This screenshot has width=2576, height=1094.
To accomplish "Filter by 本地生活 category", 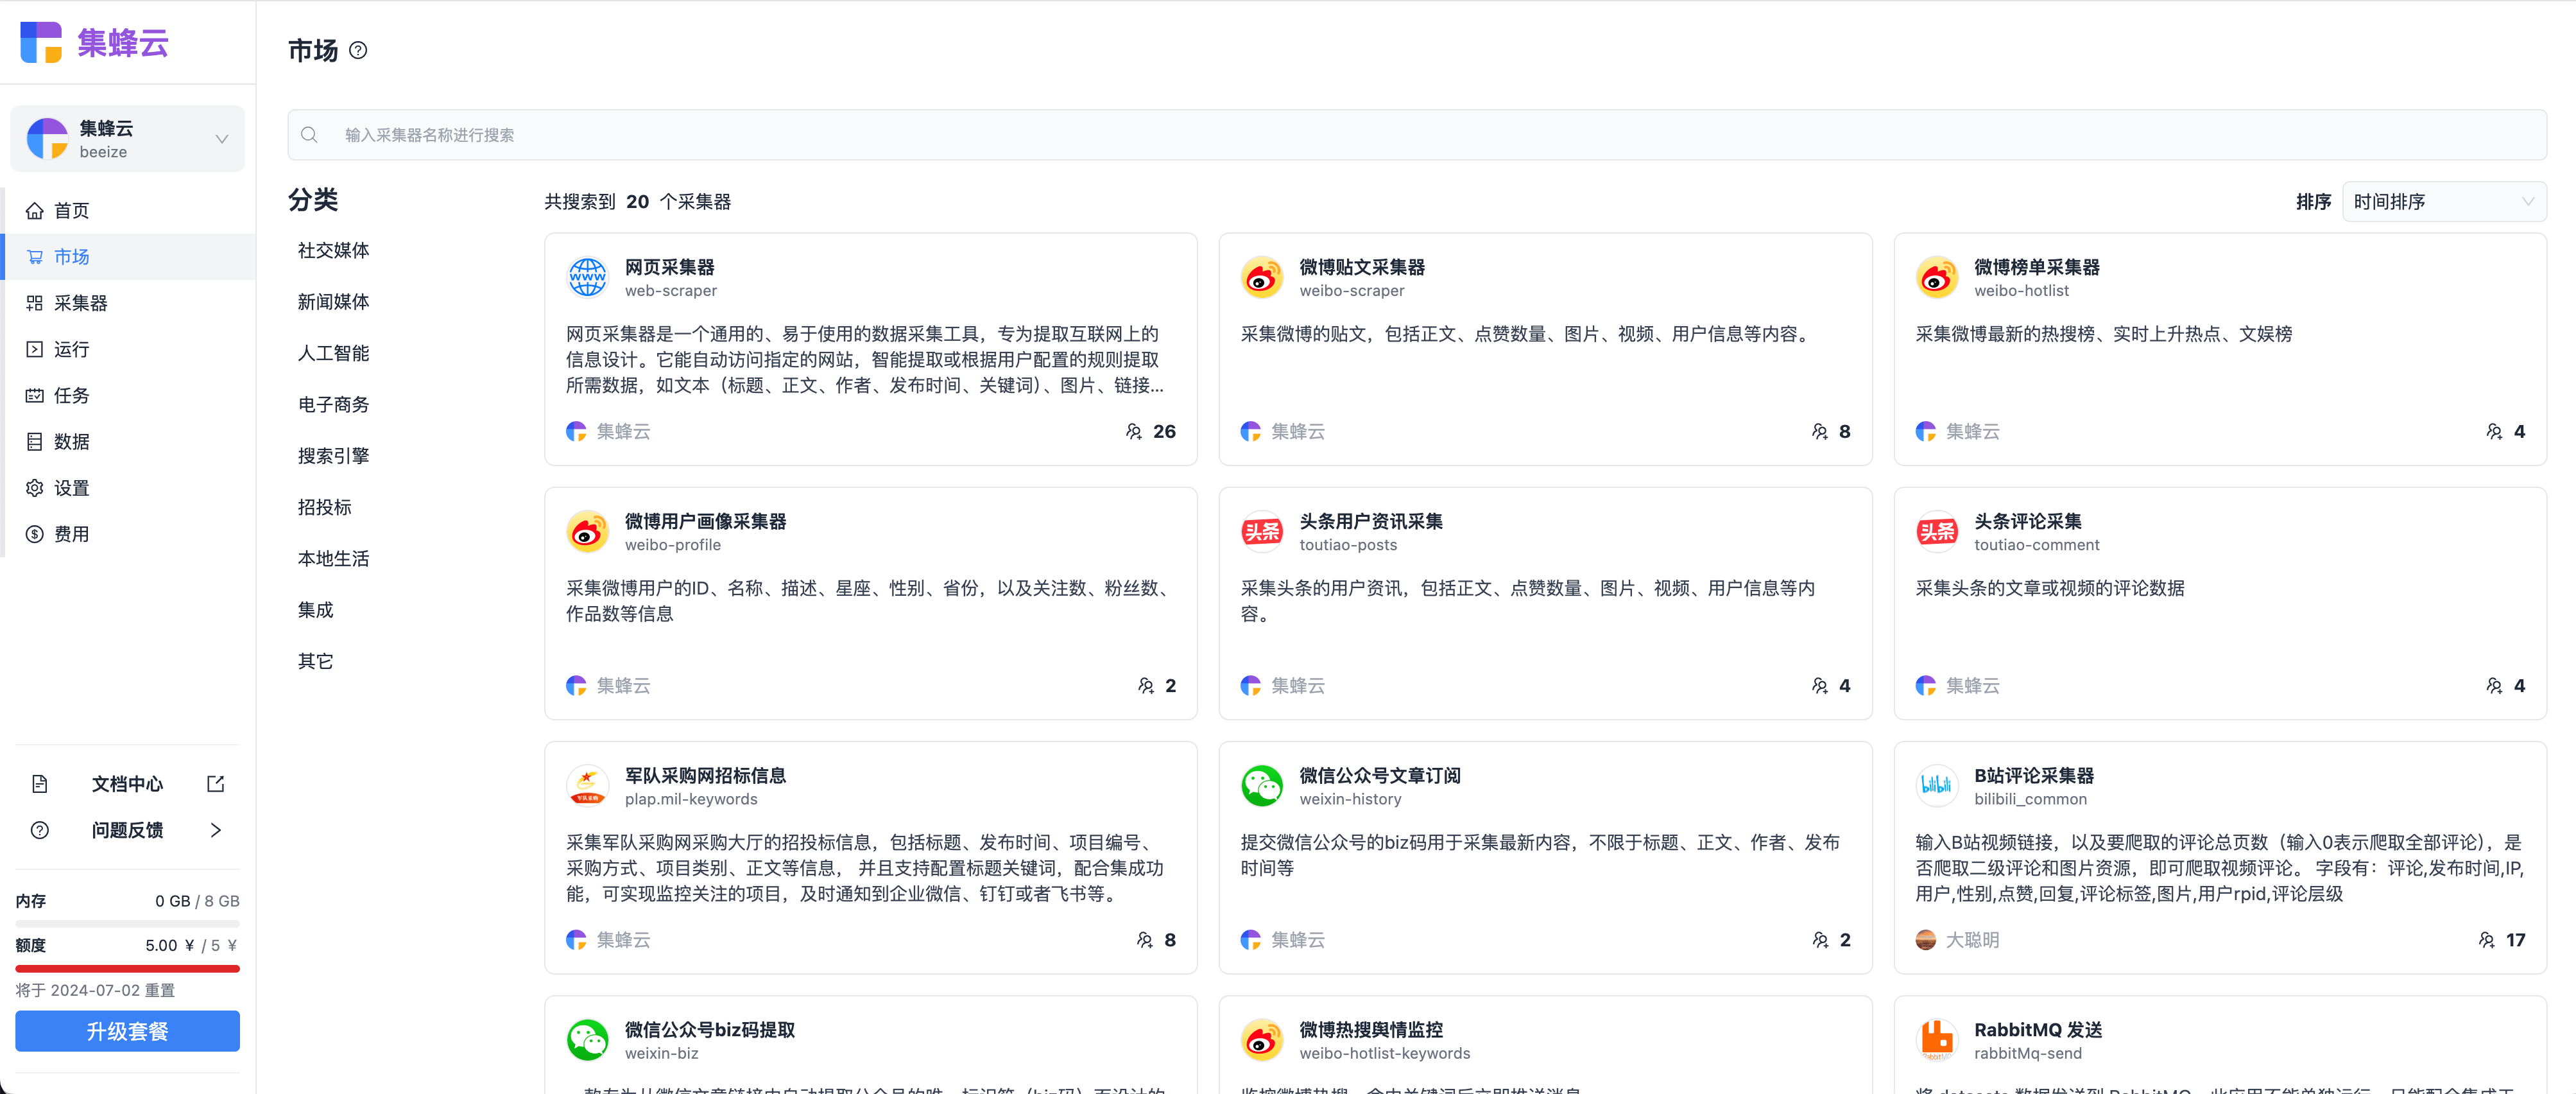I will (334, 558).
